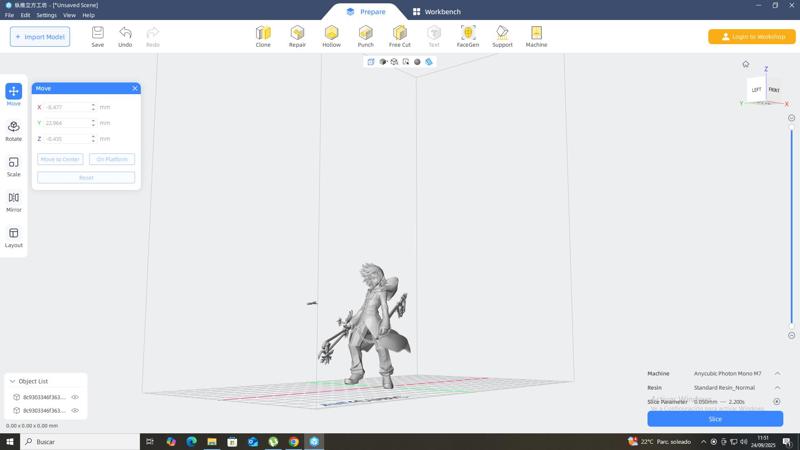Click the Windows Start button
Screen dimensions: 800x450
[10, 441]
